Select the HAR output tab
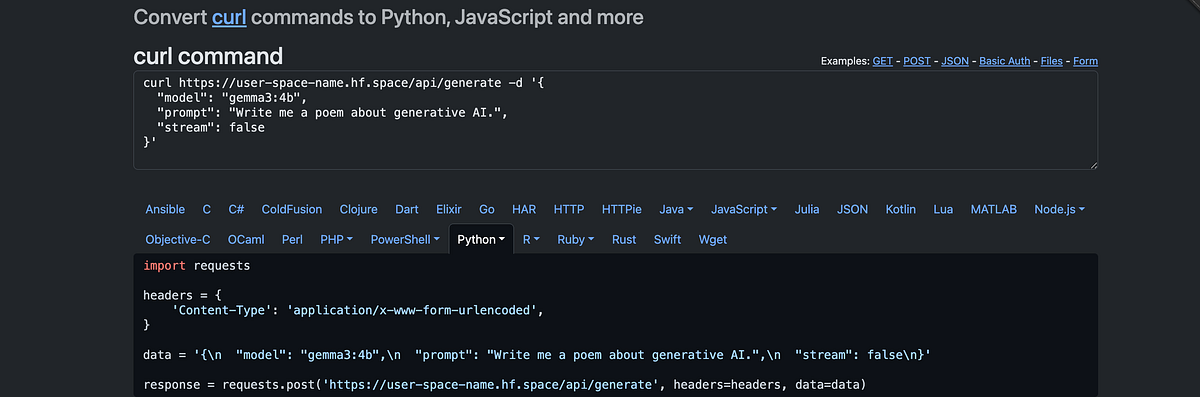Image resolution: width=1200 pixels, height=397 pixels. point(524,209)
